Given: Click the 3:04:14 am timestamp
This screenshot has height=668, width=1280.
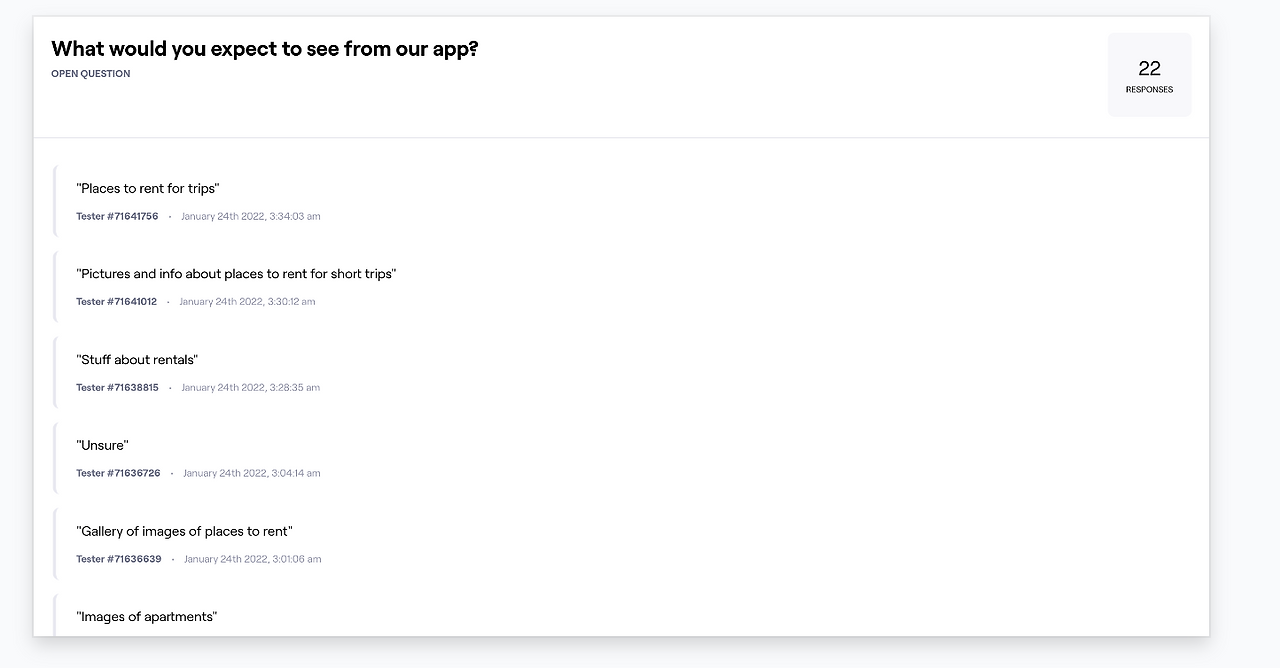Looking at the screenshot, I should (x=251, y=474).
